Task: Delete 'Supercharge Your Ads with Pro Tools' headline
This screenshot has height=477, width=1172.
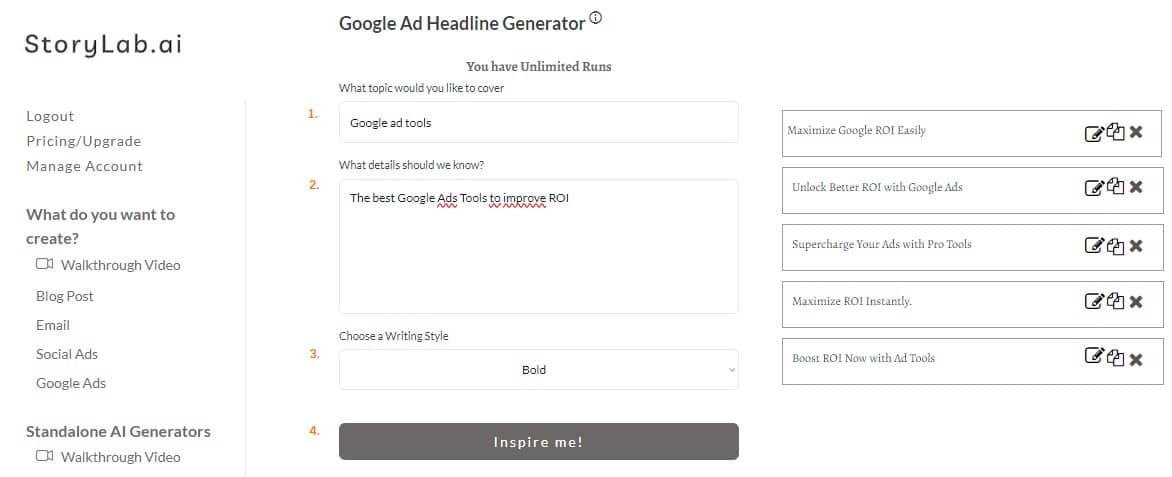Action: click(1136, 245)
